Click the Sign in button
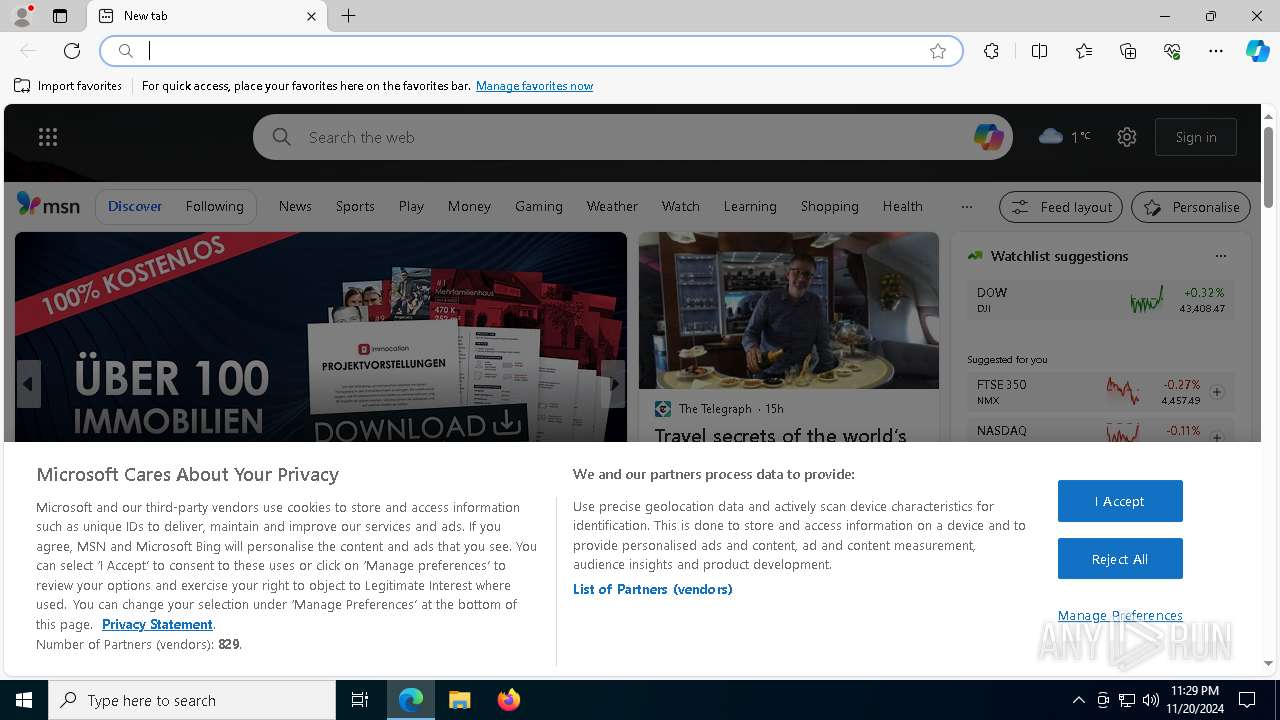Viewport: 1280px width, 720px height. [1196, 137]
